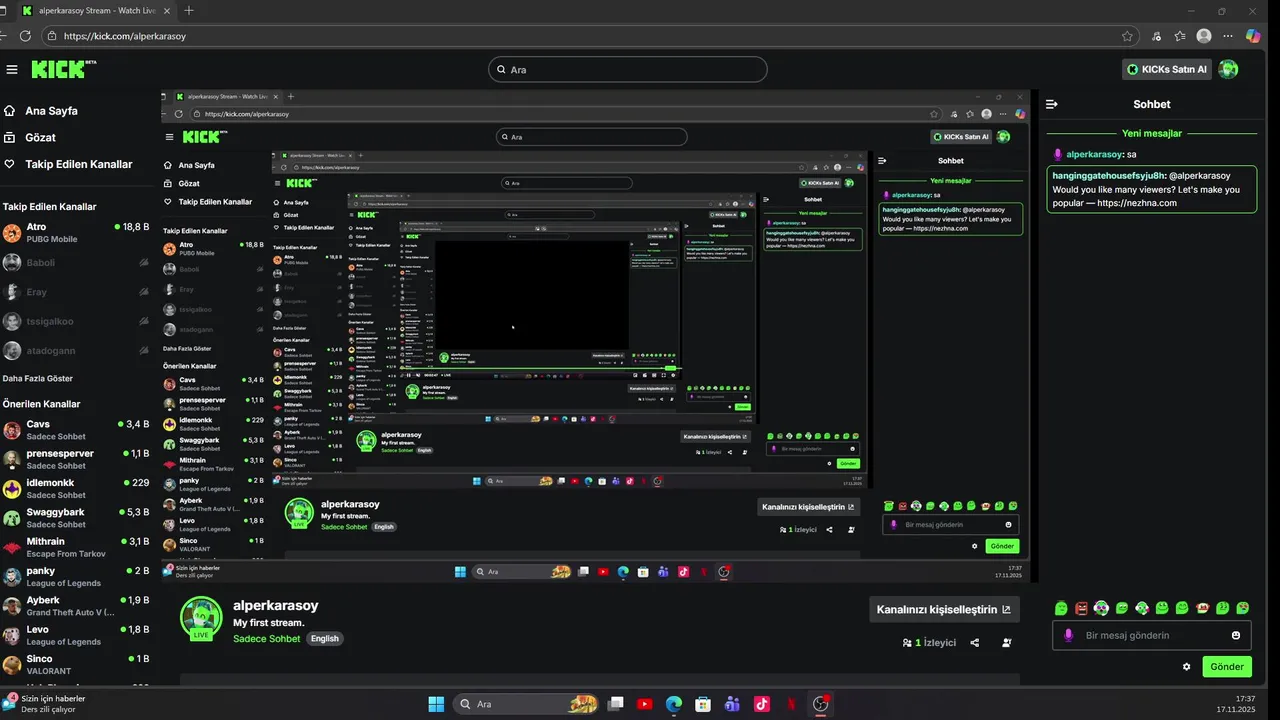This screenshot has height=720, width=1280.
Task: Open atadogann channel in sidebar
Action: pos(76,350)
